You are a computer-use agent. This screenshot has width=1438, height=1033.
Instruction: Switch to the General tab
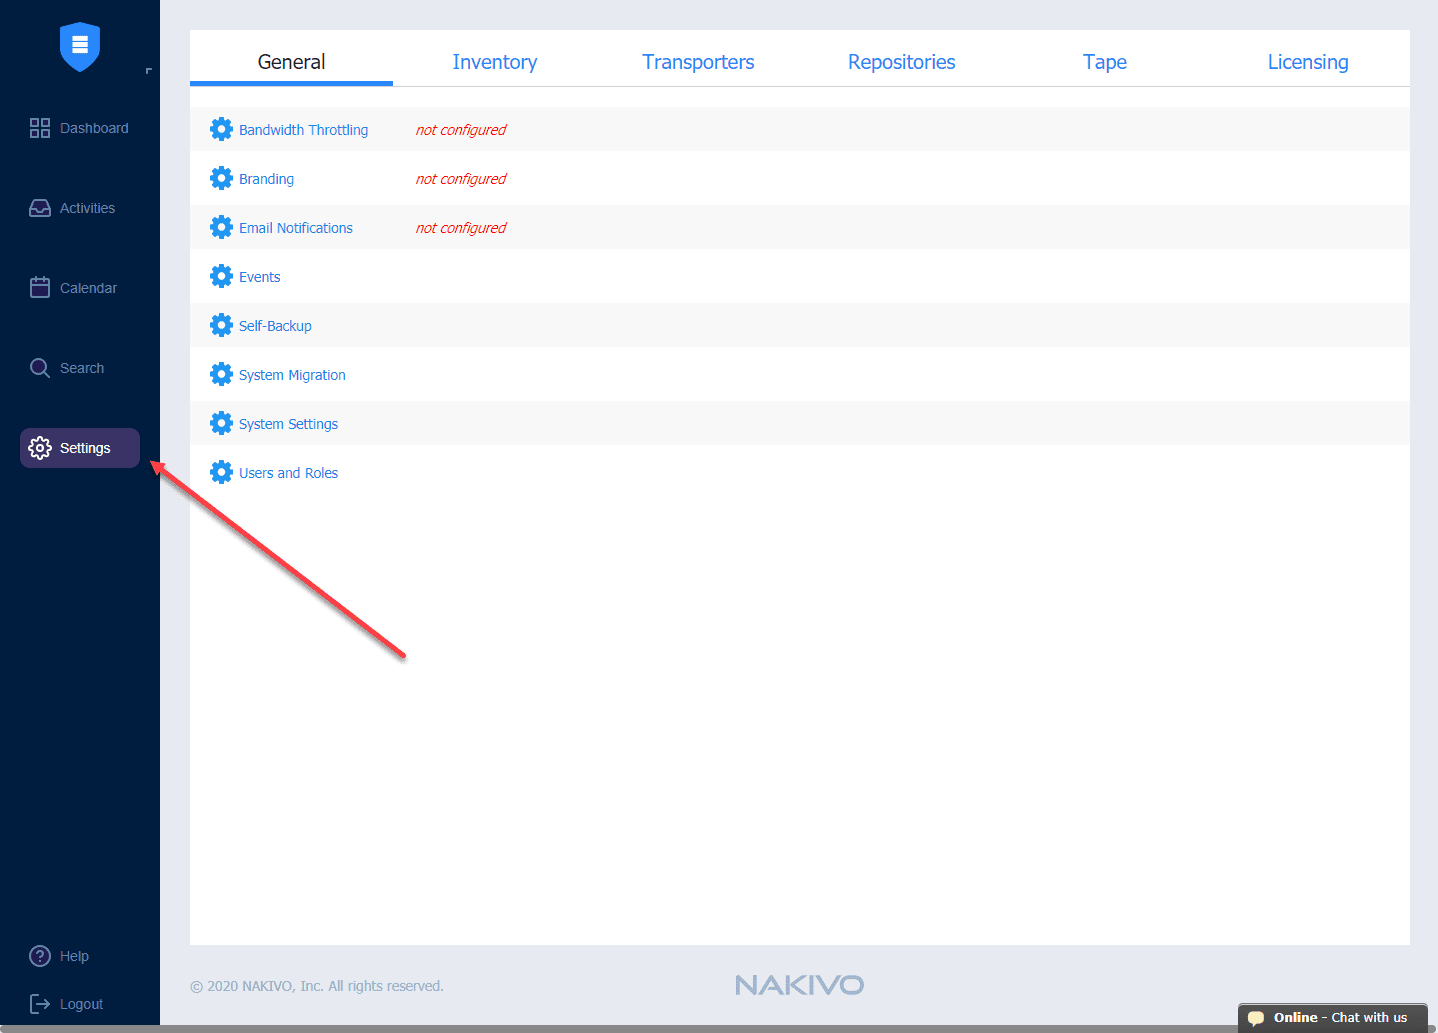pyautogui.click(x=291, y=62)
